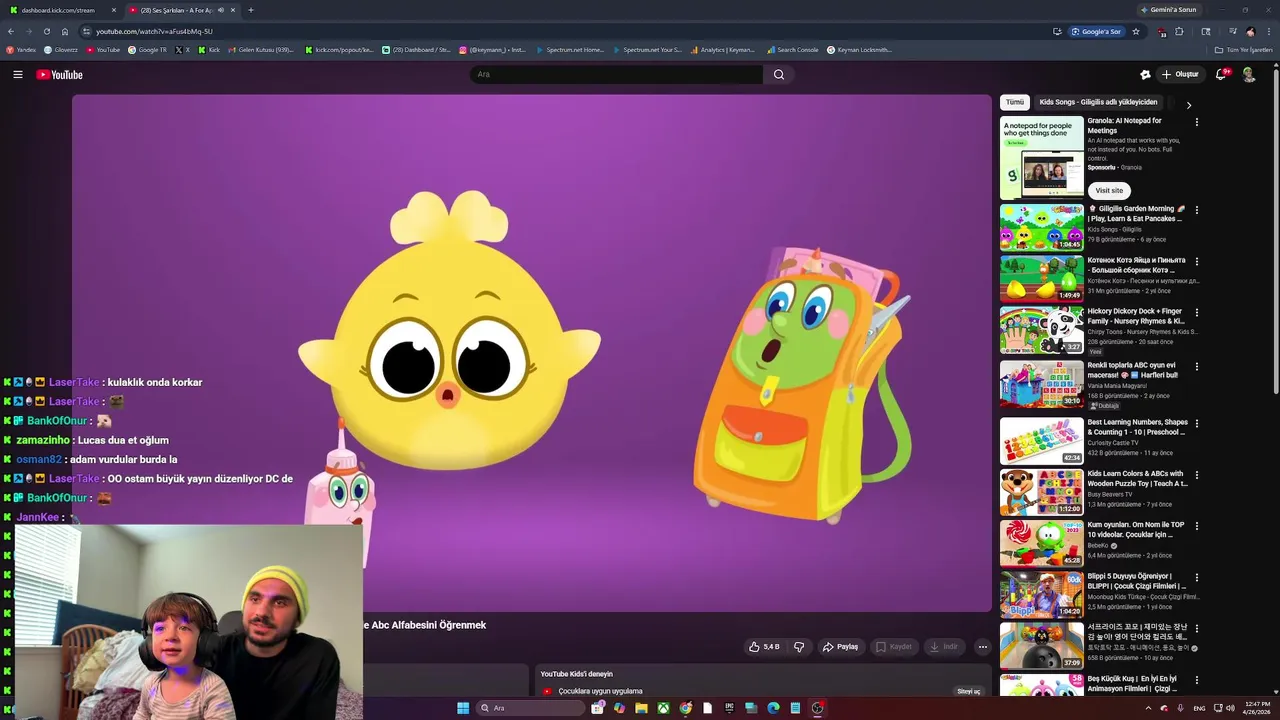The image size is (1280, 720).
Task: Click the Windows taskbar search box
Action: pyautogui.click(x=531, y=708)
